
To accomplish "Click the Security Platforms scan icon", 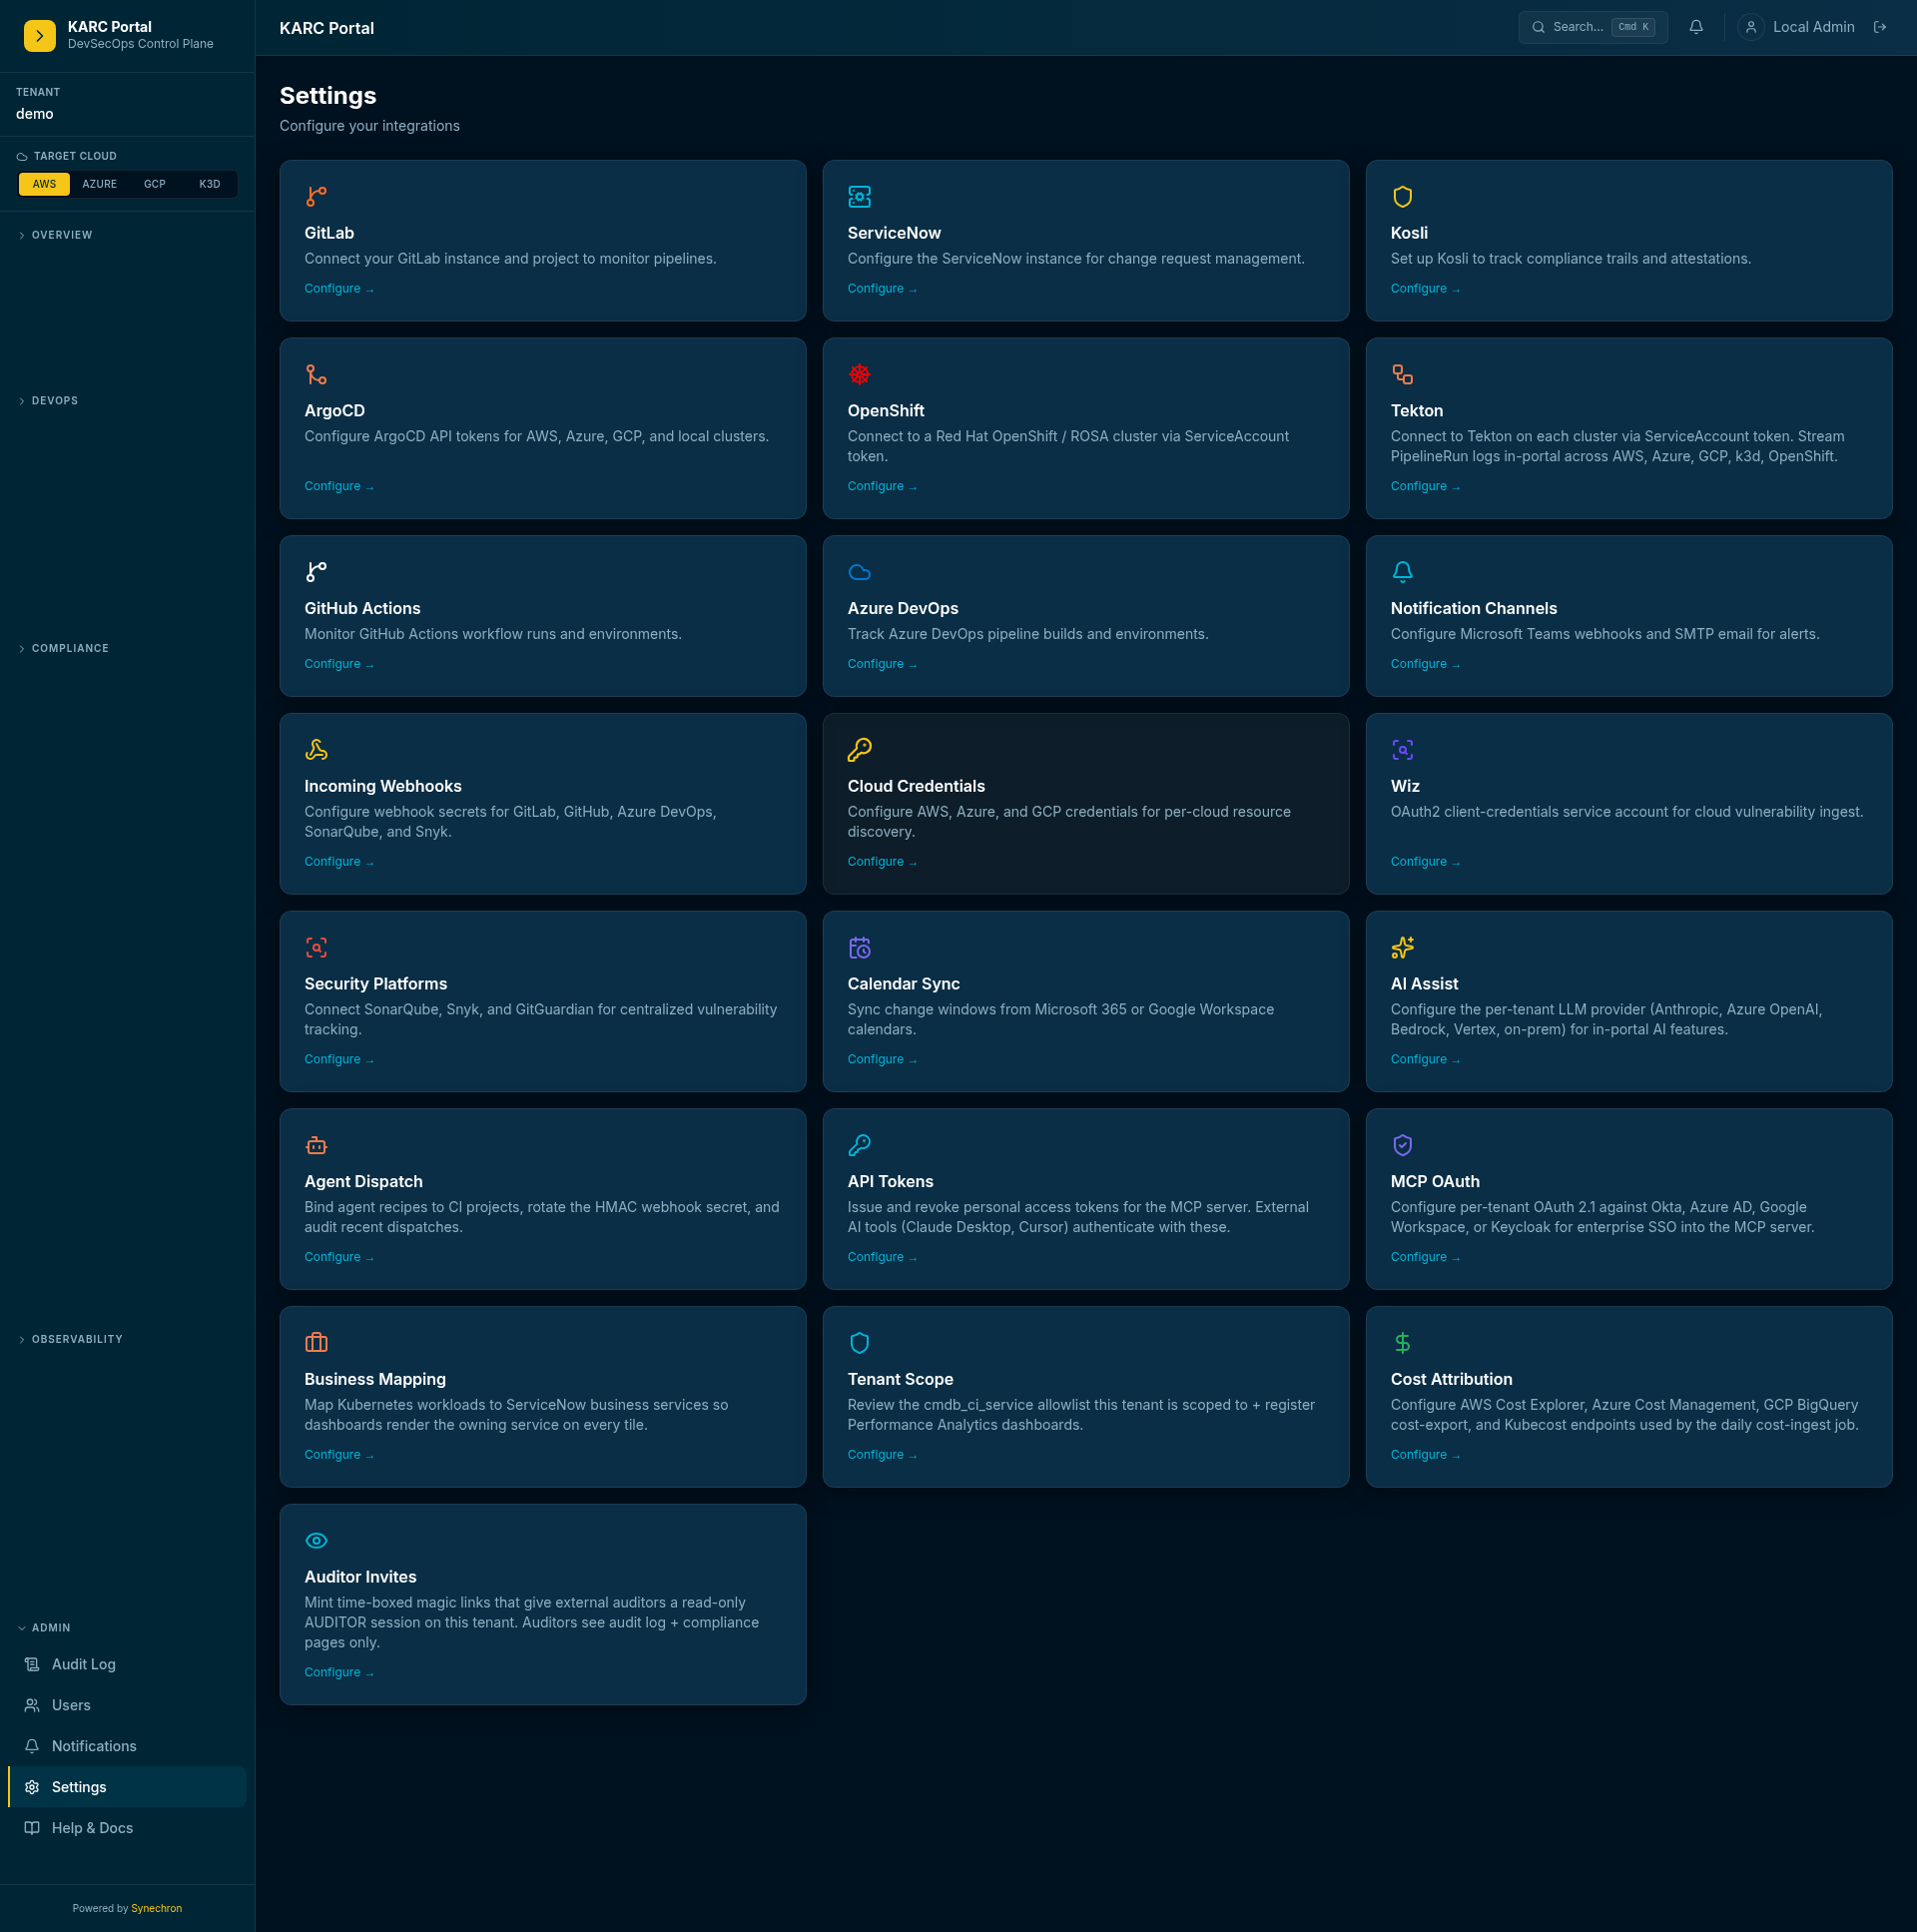I will [316, 948].
